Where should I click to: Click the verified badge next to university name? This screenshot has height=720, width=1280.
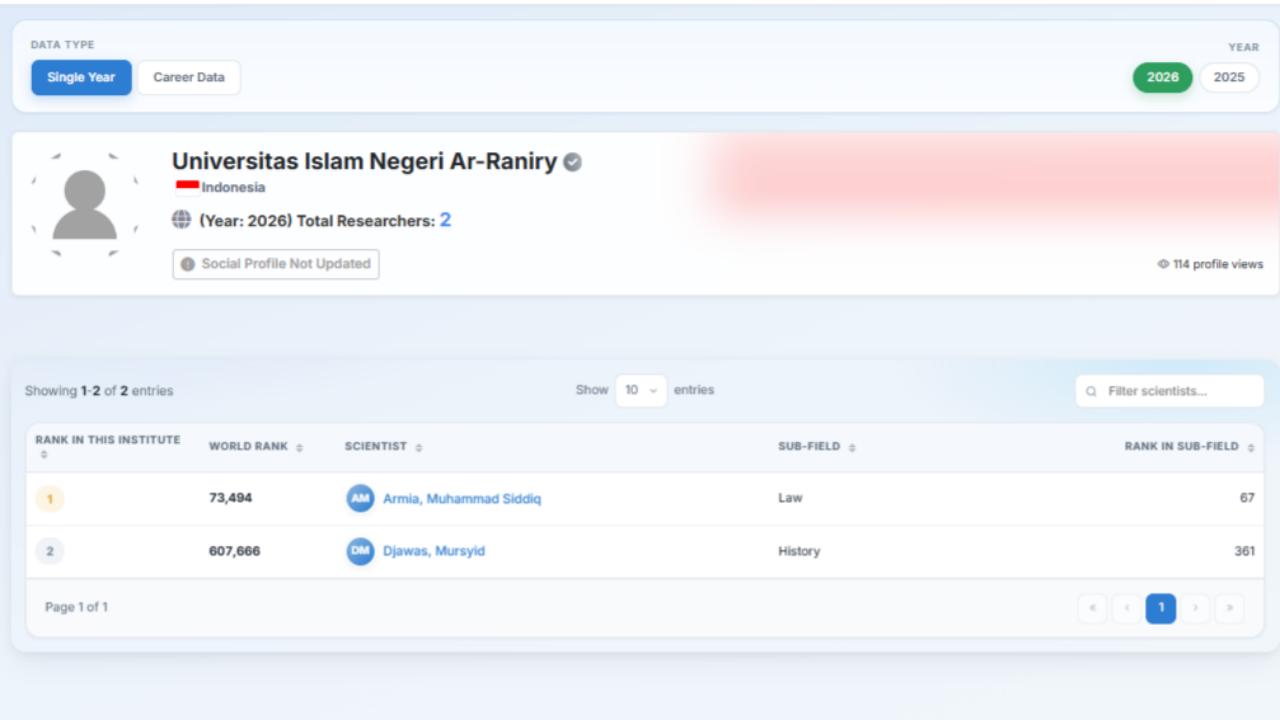572,162
